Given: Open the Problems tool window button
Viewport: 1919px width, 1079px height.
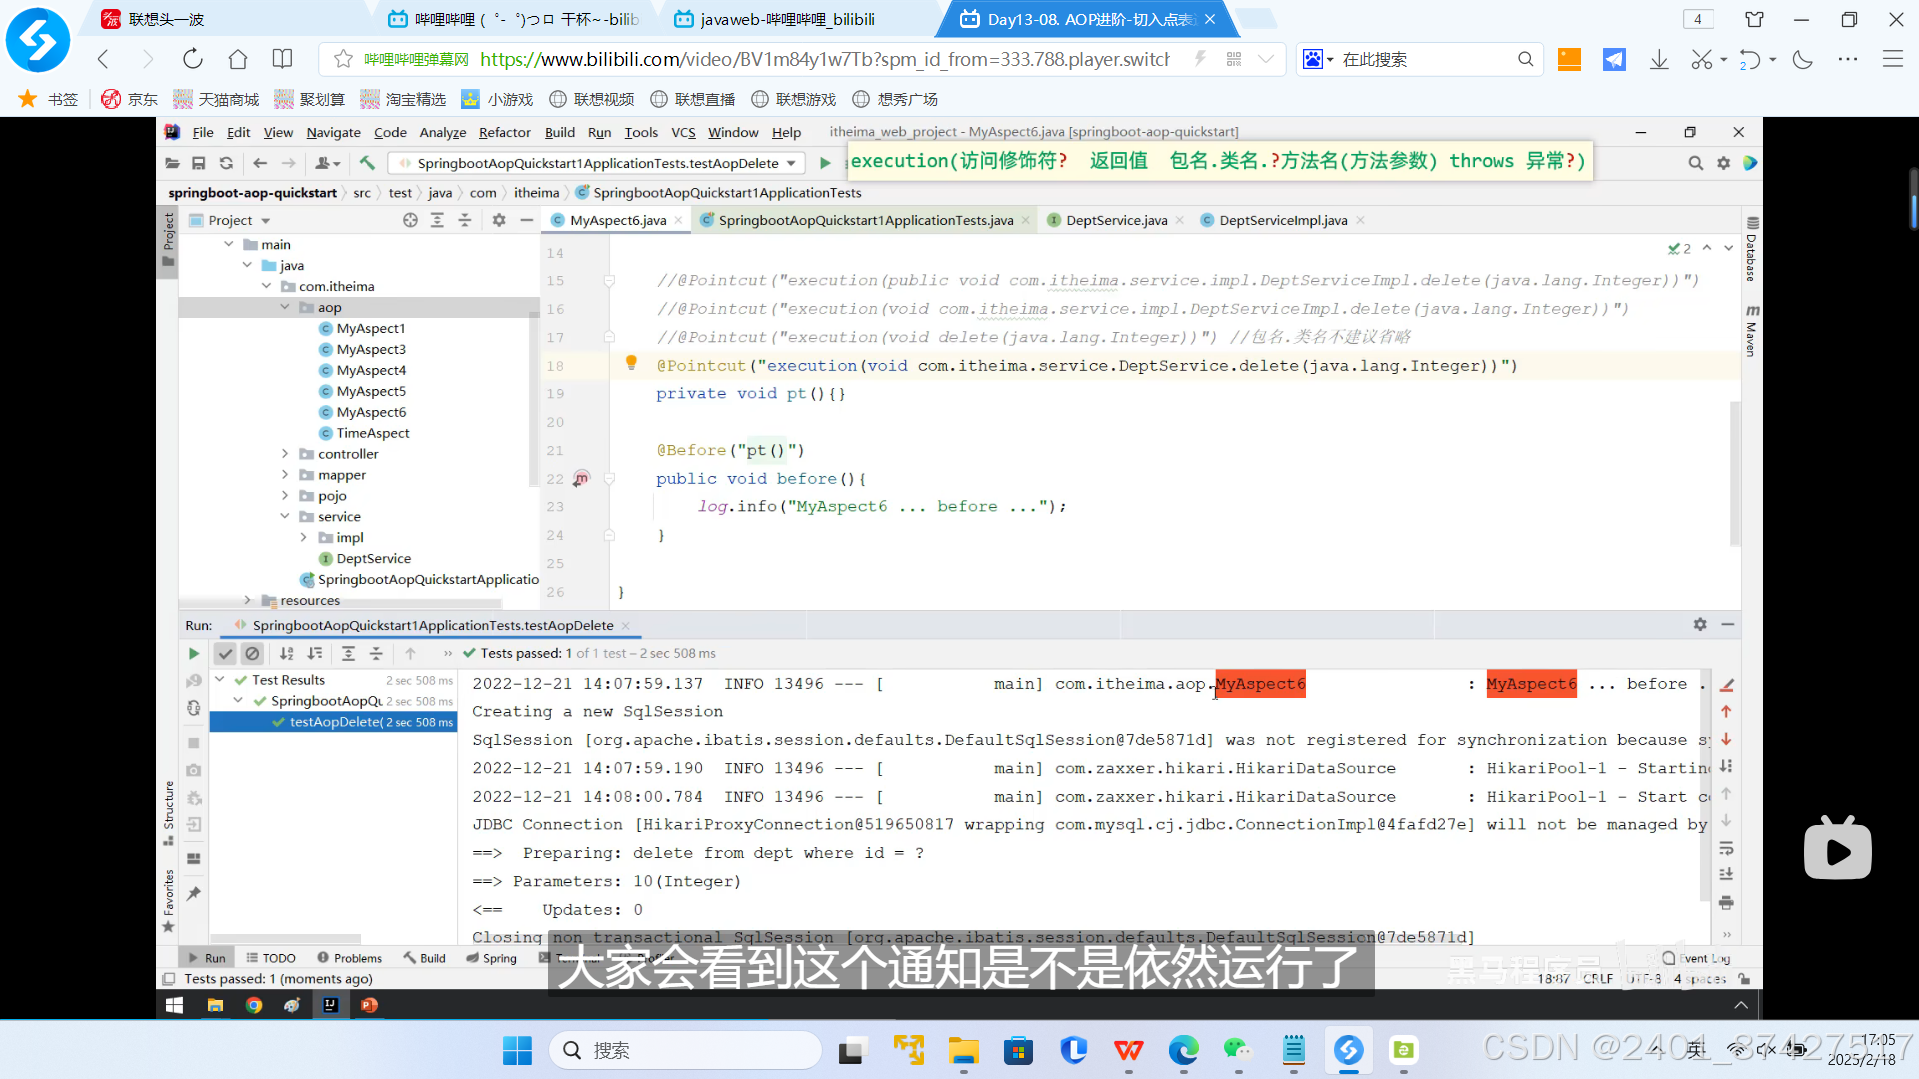Looking at the screenshot, I should 349,958.
